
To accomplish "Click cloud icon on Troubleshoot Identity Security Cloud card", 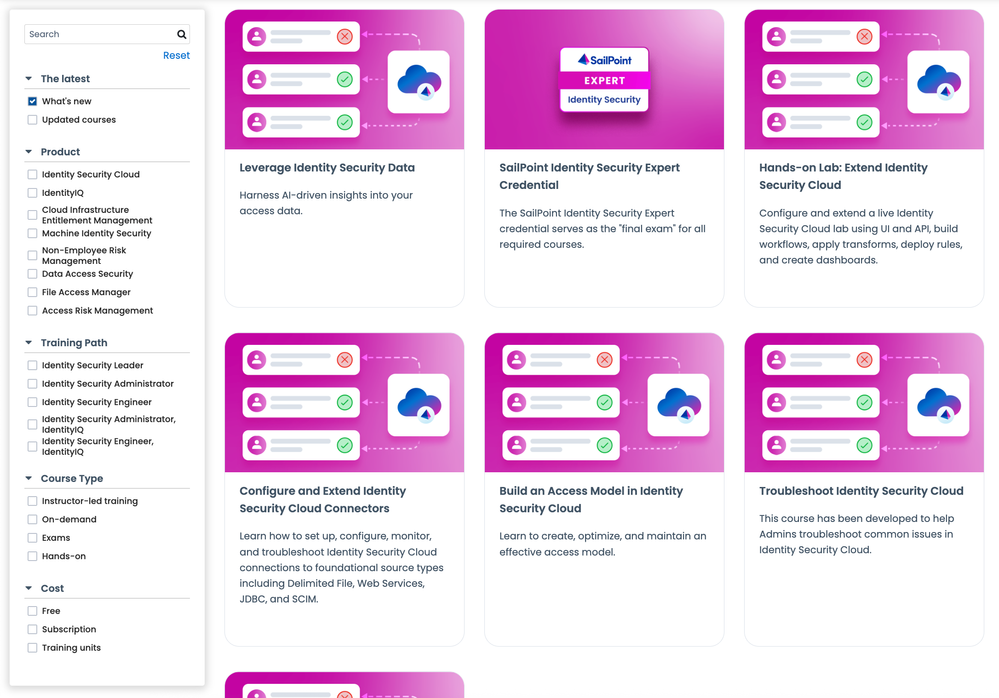I will tap(938, 404).
